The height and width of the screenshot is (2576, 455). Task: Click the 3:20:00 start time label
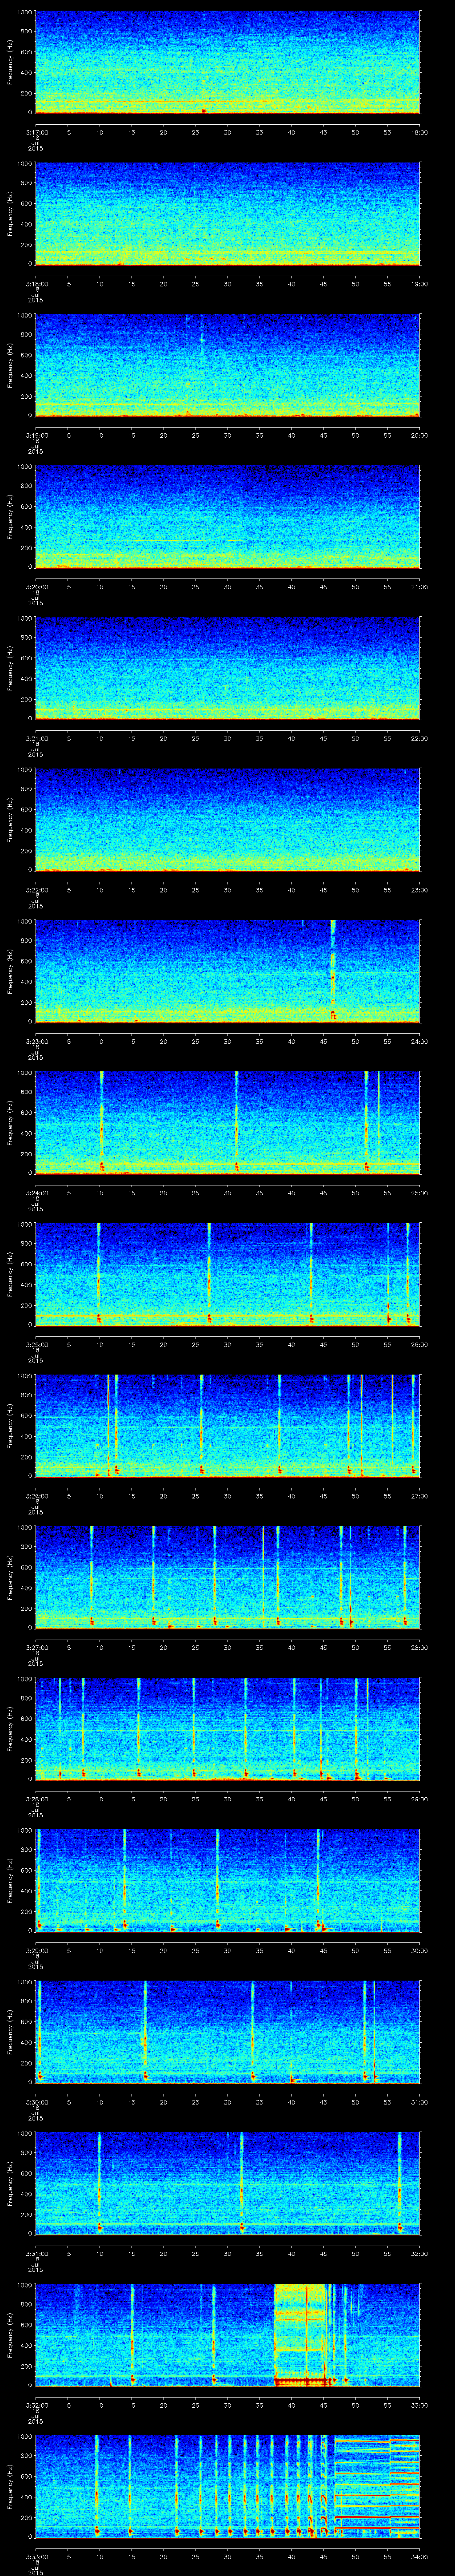pos(37,587)
